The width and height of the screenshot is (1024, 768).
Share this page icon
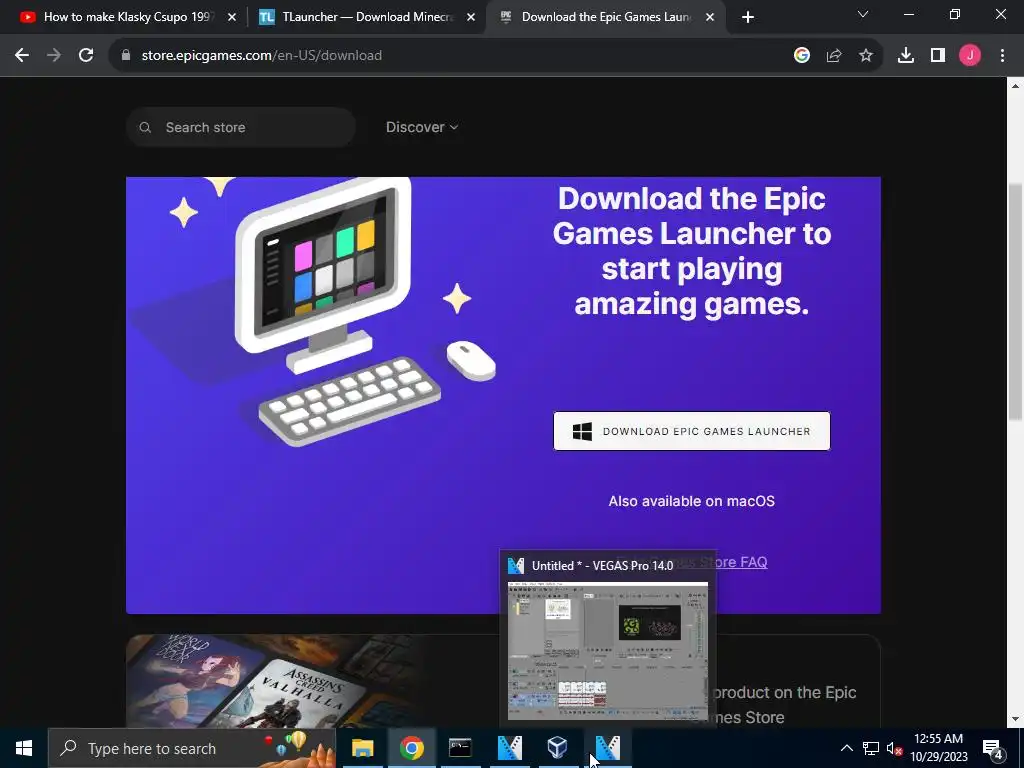point(834,56)
